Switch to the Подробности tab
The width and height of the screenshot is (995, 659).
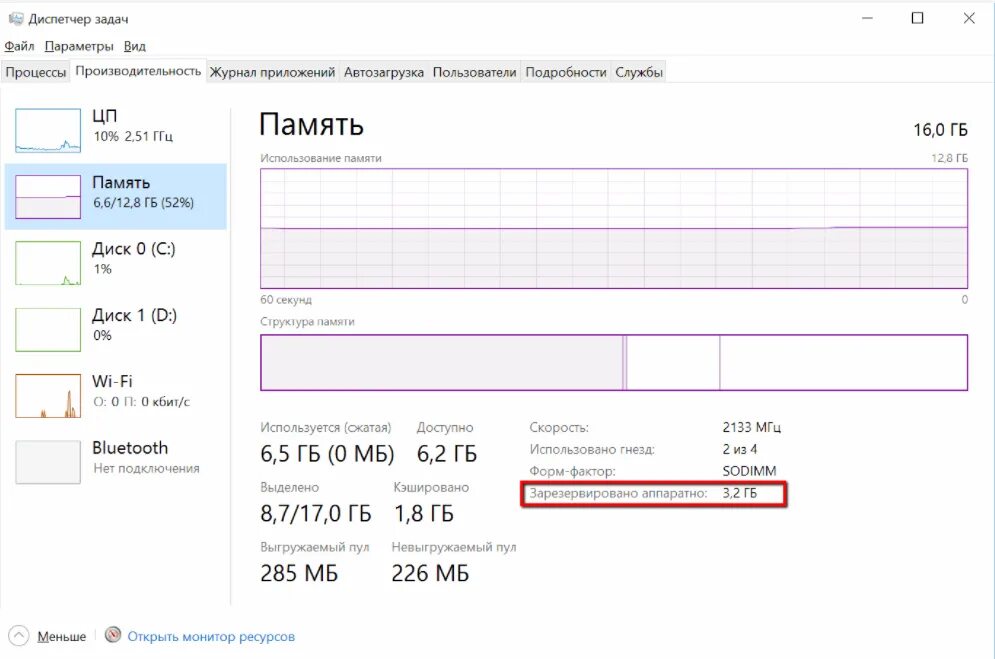click(565, 72)
